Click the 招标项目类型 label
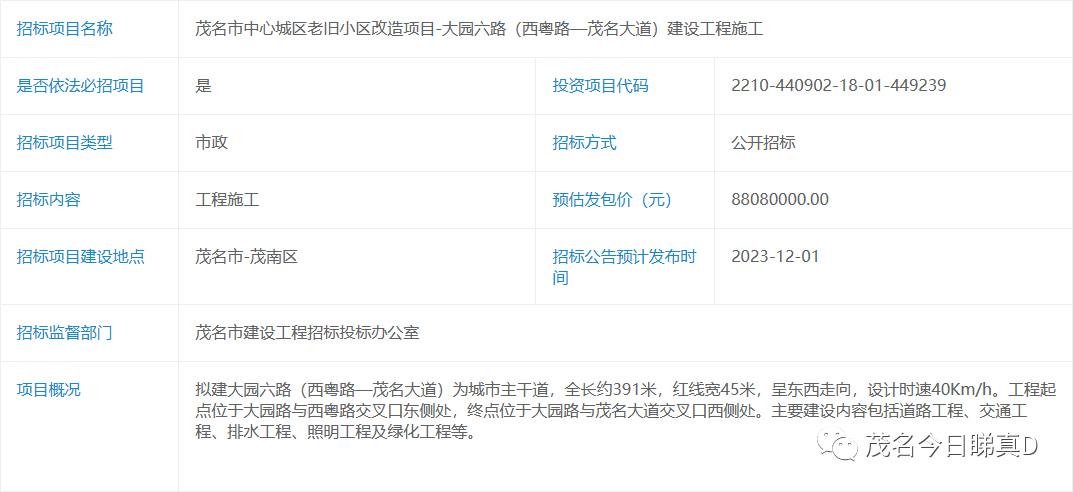Screen dimensions: 1073x492 click(64, 143)
